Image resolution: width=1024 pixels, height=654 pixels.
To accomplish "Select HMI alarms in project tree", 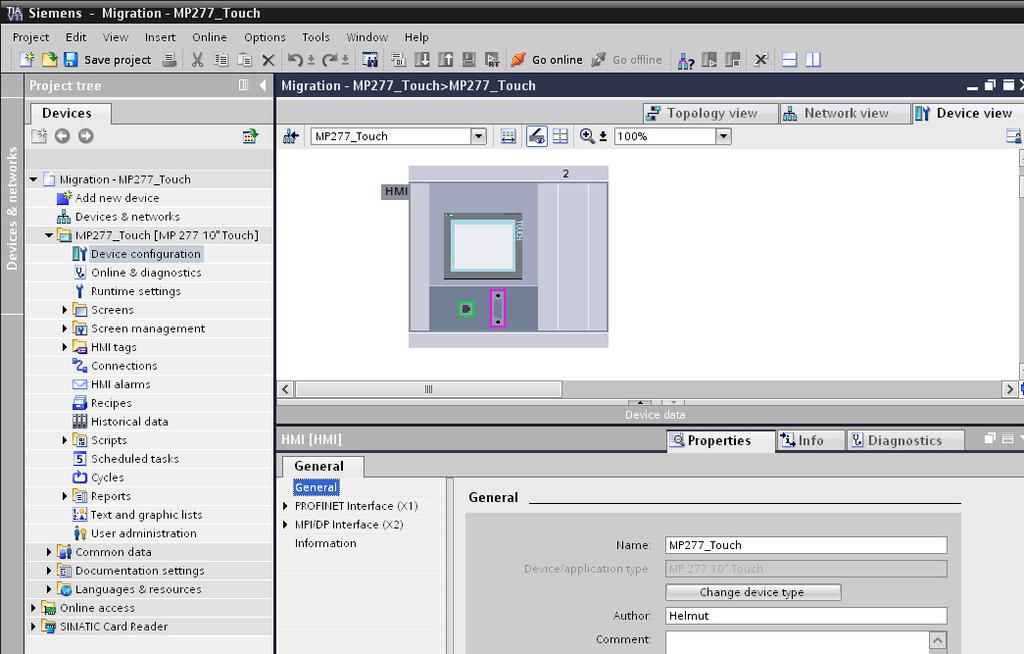I will click(x=121, y=384).
